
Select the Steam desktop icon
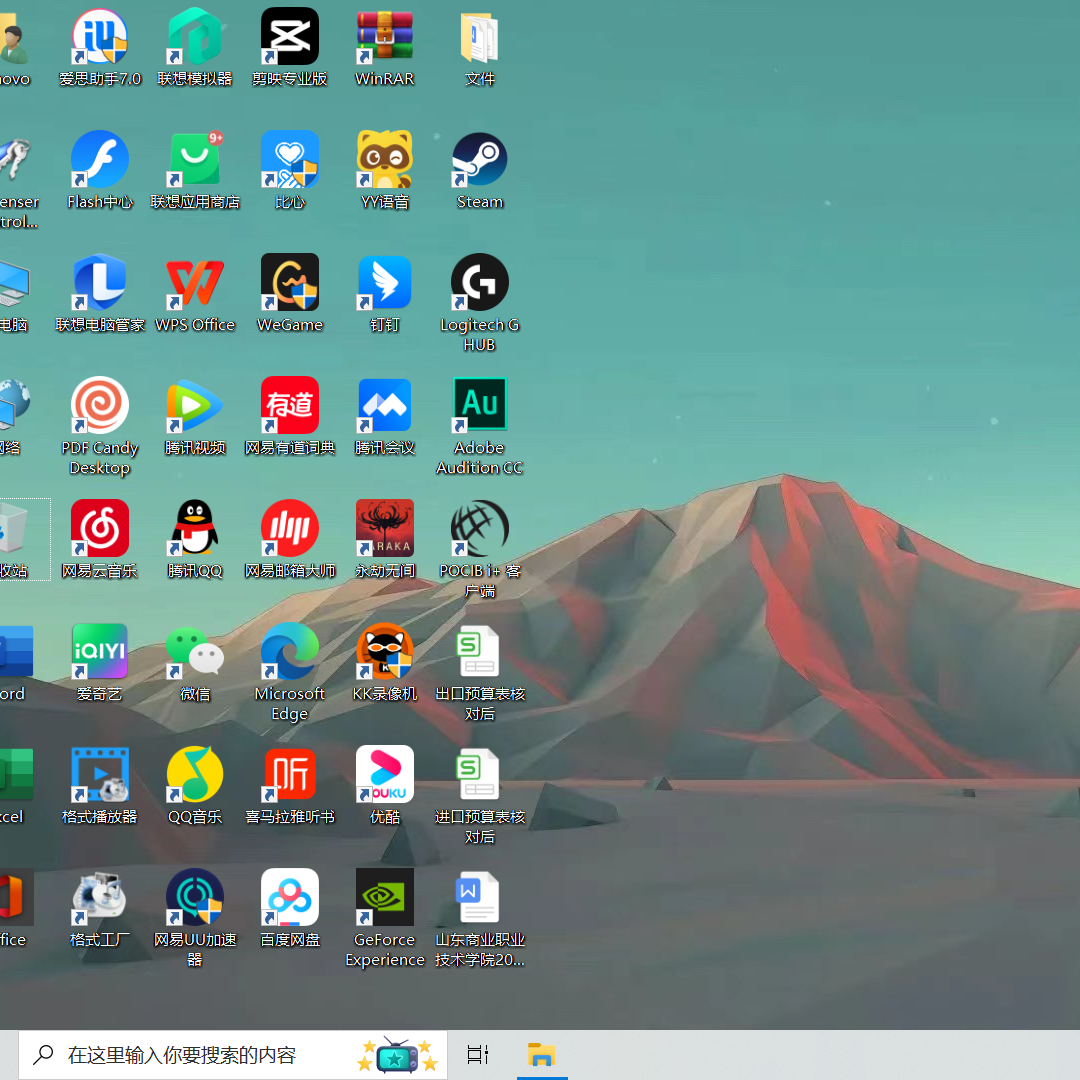pyautogui.click(x=480, y=162)
